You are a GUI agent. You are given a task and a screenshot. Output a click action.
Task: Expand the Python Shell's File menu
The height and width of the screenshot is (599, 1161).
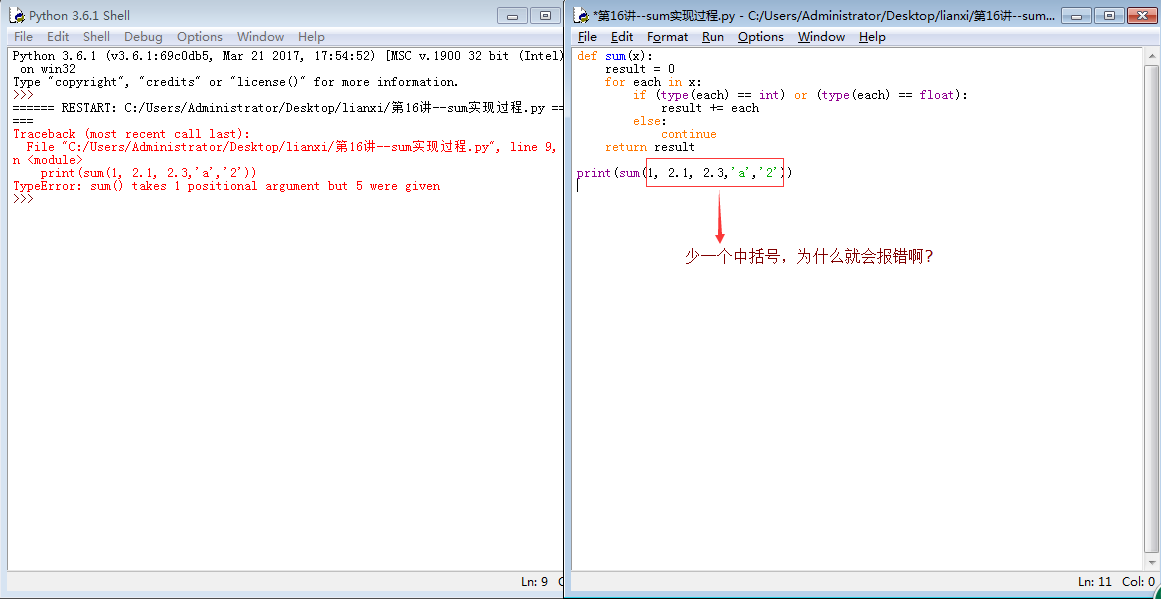pos(23,37)
